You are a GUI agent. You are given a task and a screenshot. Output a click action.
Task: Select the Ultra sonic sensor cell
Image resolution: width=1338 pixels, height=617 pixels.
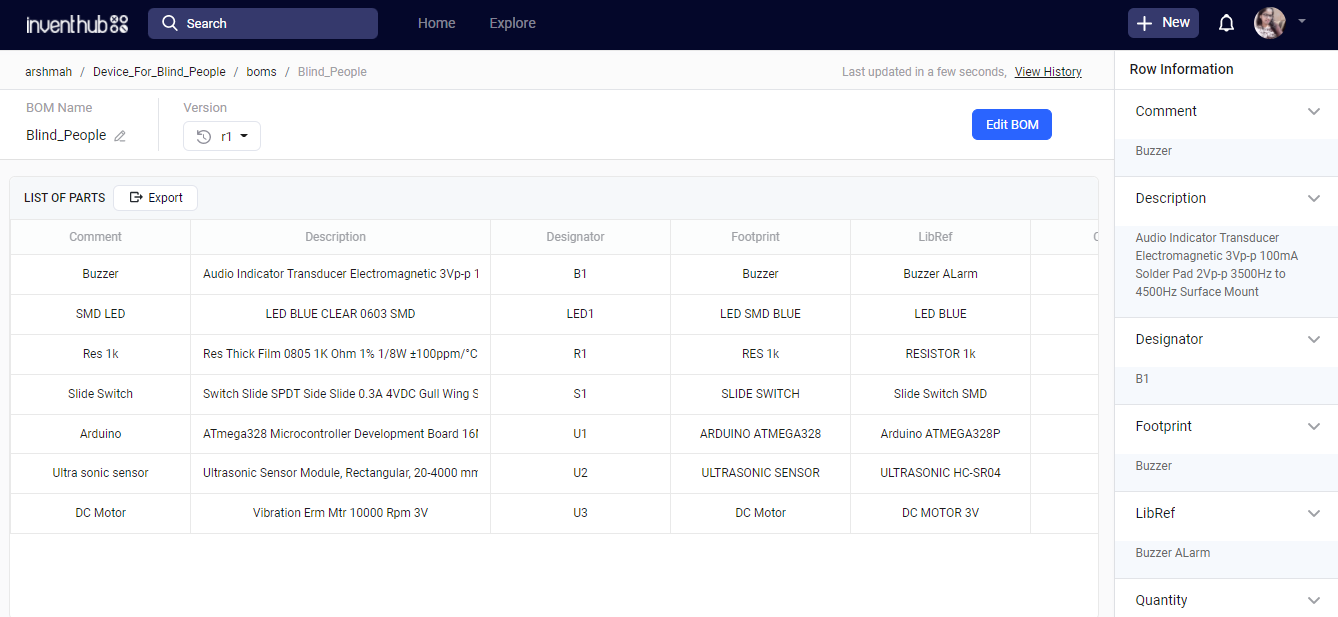(100, 473)
